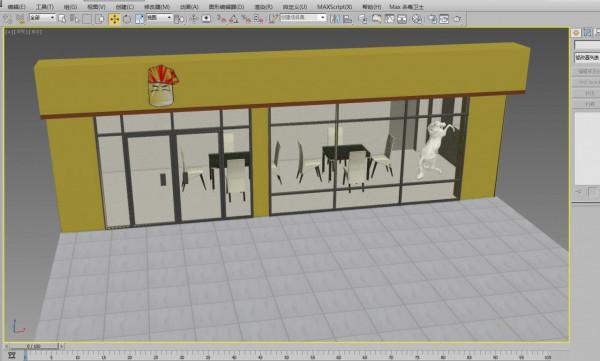Open the Use Pivot Point Center flyout
This screenshot has height=361, width=600.
[179, 19]
